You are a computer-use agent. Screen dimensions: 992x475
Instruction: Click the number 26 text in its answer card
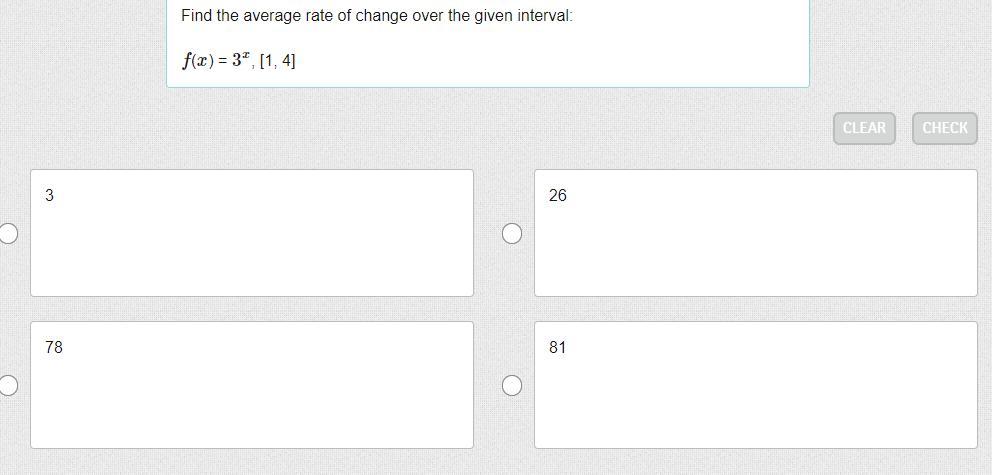pos(557,196)
